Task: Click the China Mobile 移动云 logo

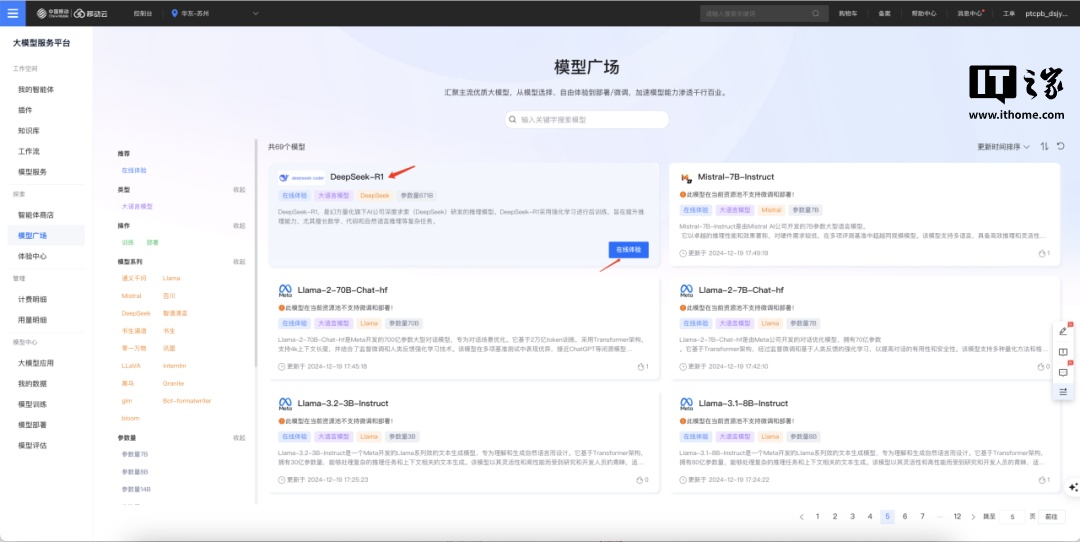Action: (x=71, y=13)
